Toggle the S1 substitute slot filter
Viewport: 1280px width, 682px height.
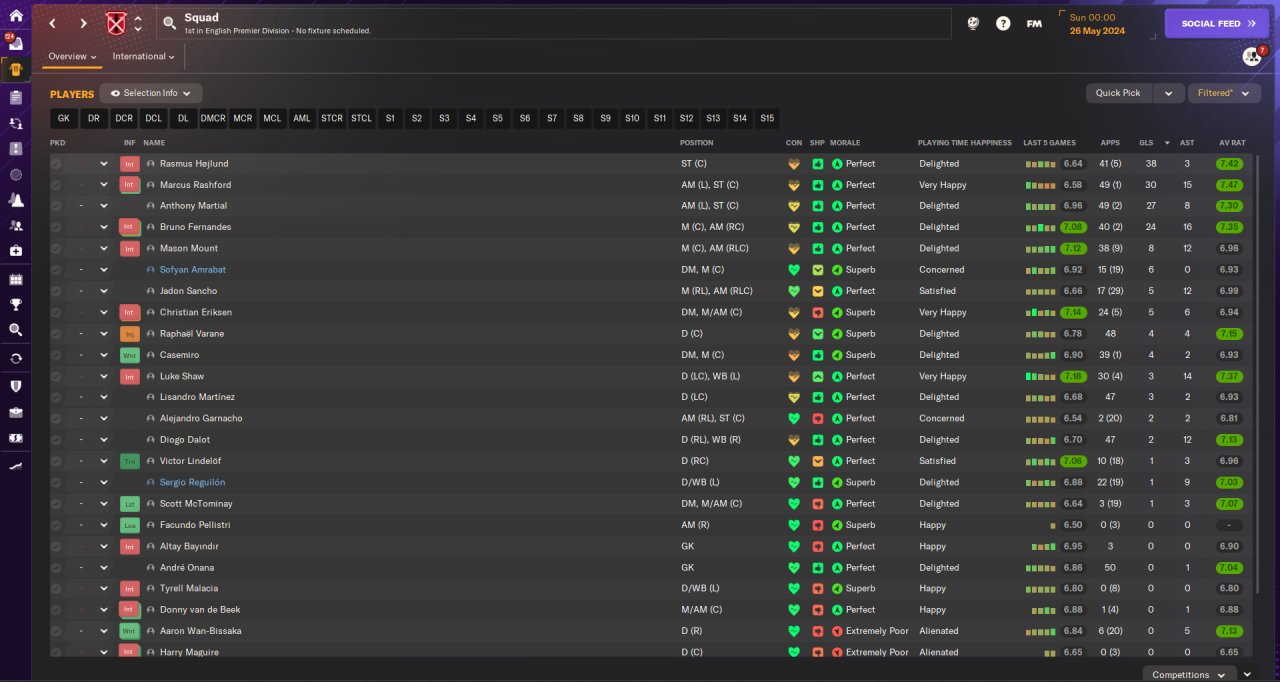[390, 118]
